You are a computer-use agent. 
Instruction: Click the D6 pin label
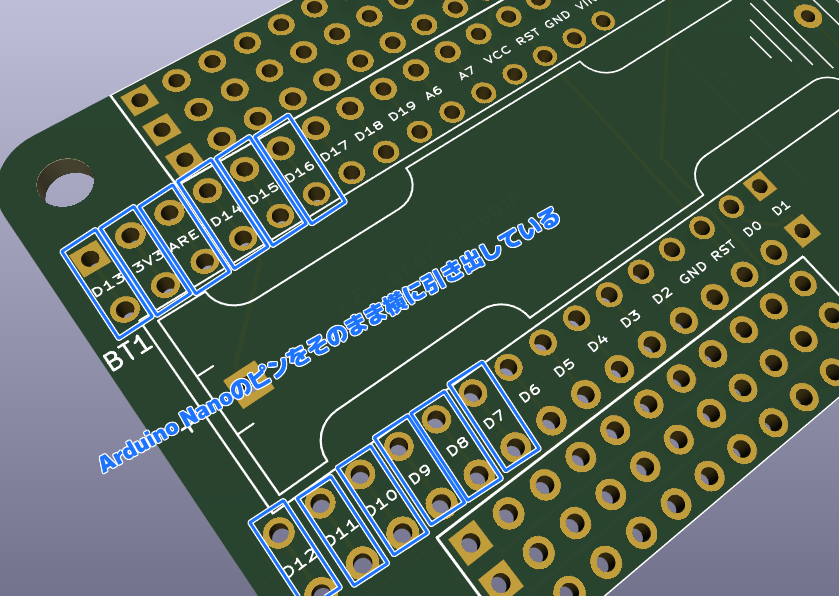[x=529, y=393]
